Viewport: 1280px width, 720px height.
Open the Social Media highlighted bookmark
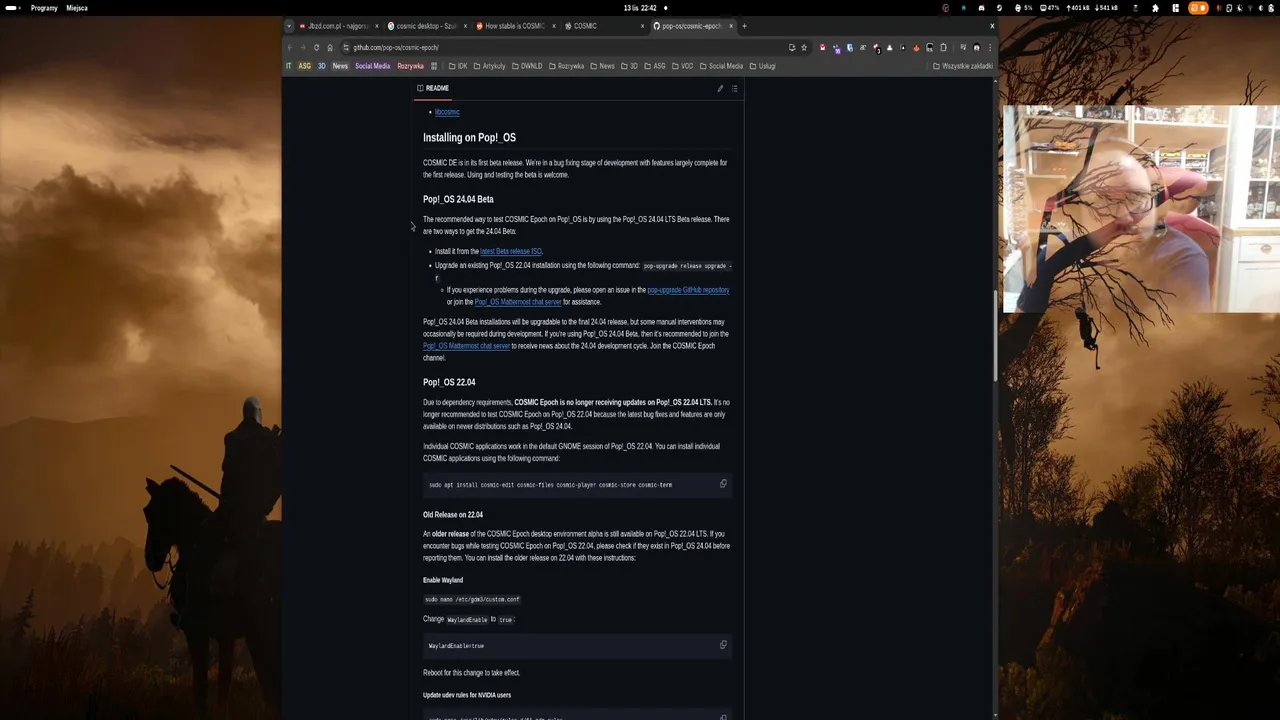click(372, 66)
